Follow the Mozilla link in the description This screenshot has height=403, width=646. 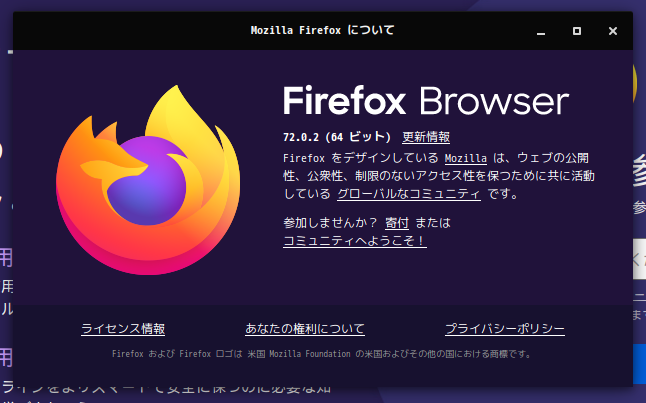[466, 158]
